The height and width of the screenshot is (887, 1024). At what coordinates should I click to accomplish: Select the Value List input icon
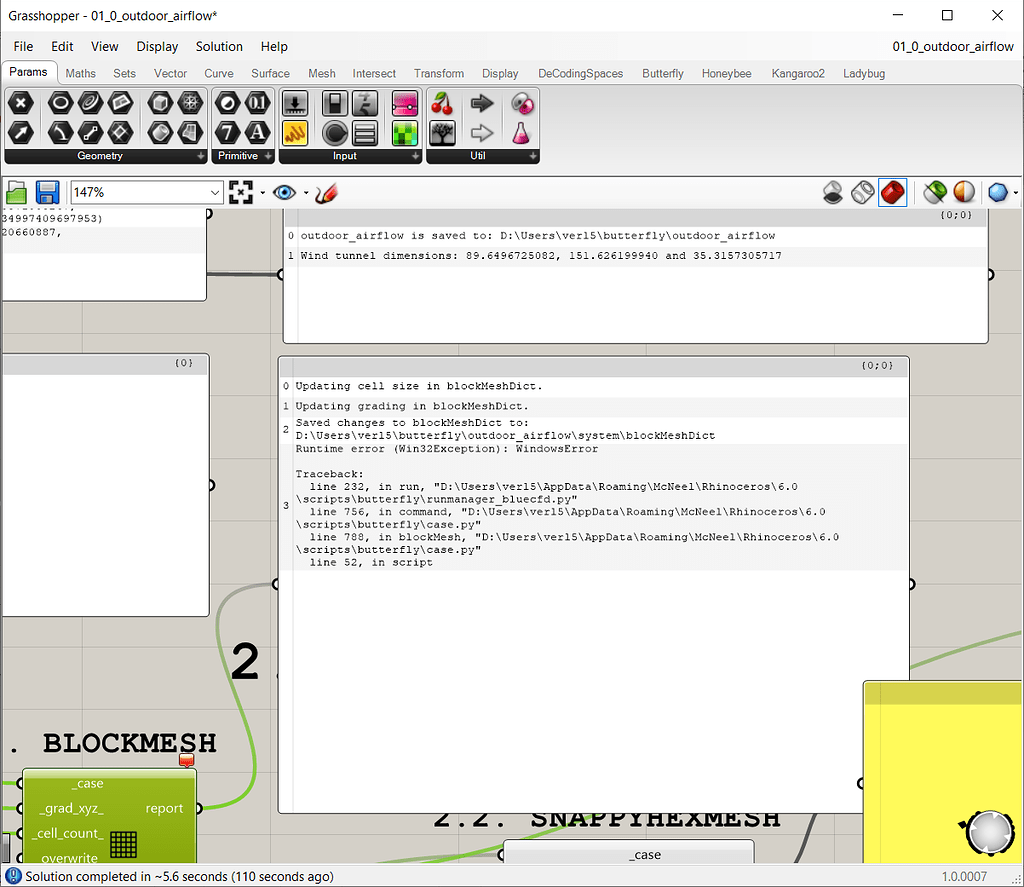pyautogui.click(x=365, y=133)
